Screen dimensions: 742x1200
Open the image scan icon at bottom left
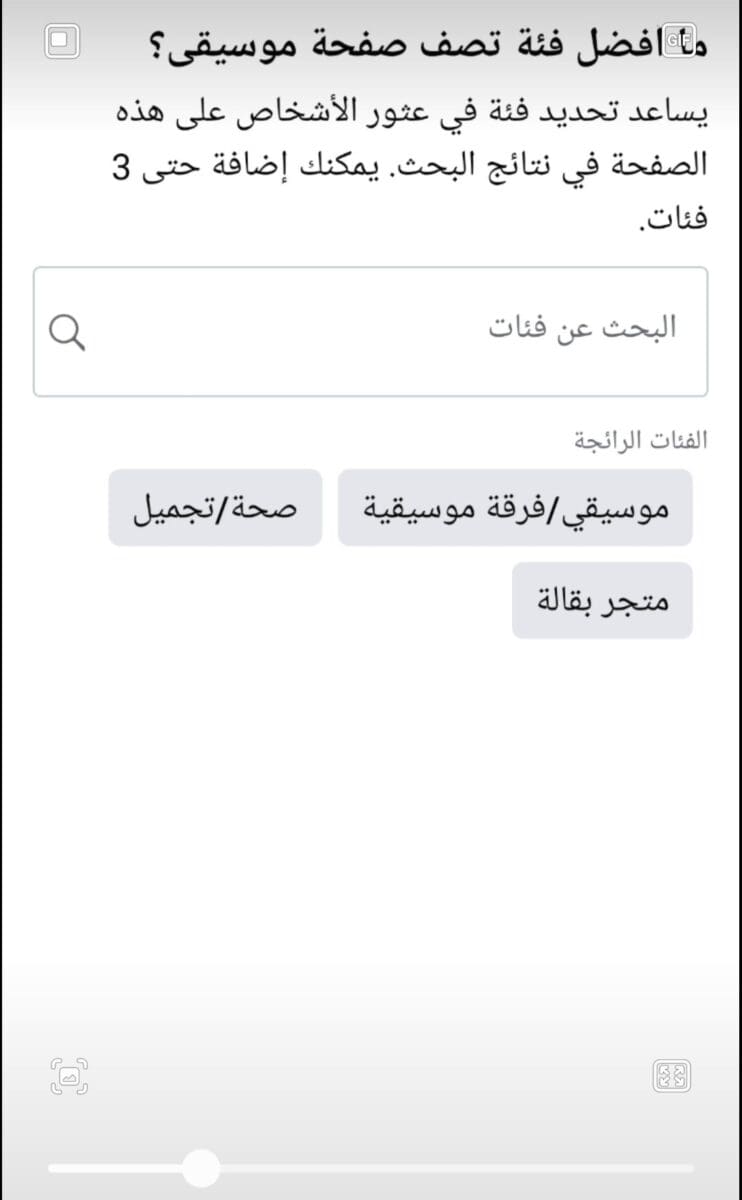tap(69, 1076)
